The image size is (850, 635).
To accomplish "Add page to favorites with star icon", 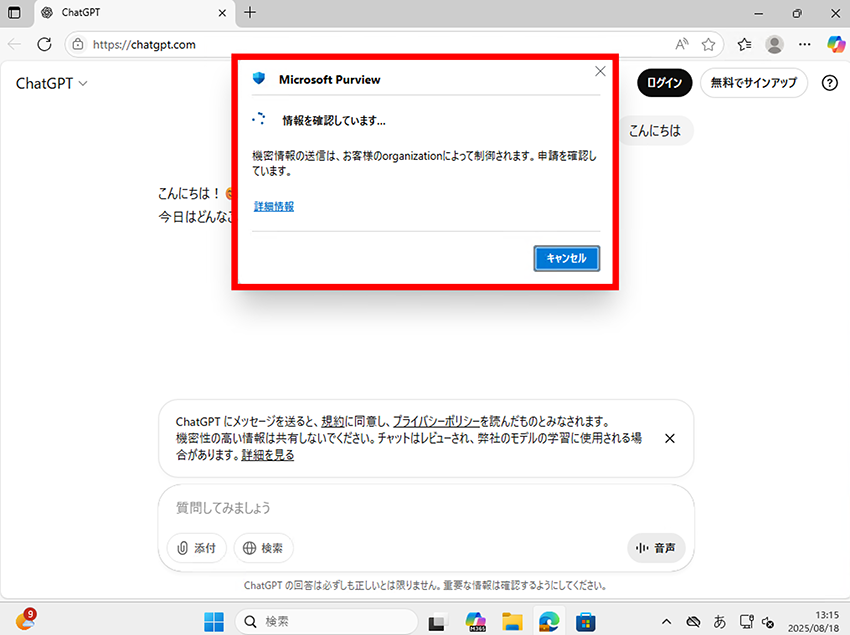I will pyautogui.click(x=708, y=44).
